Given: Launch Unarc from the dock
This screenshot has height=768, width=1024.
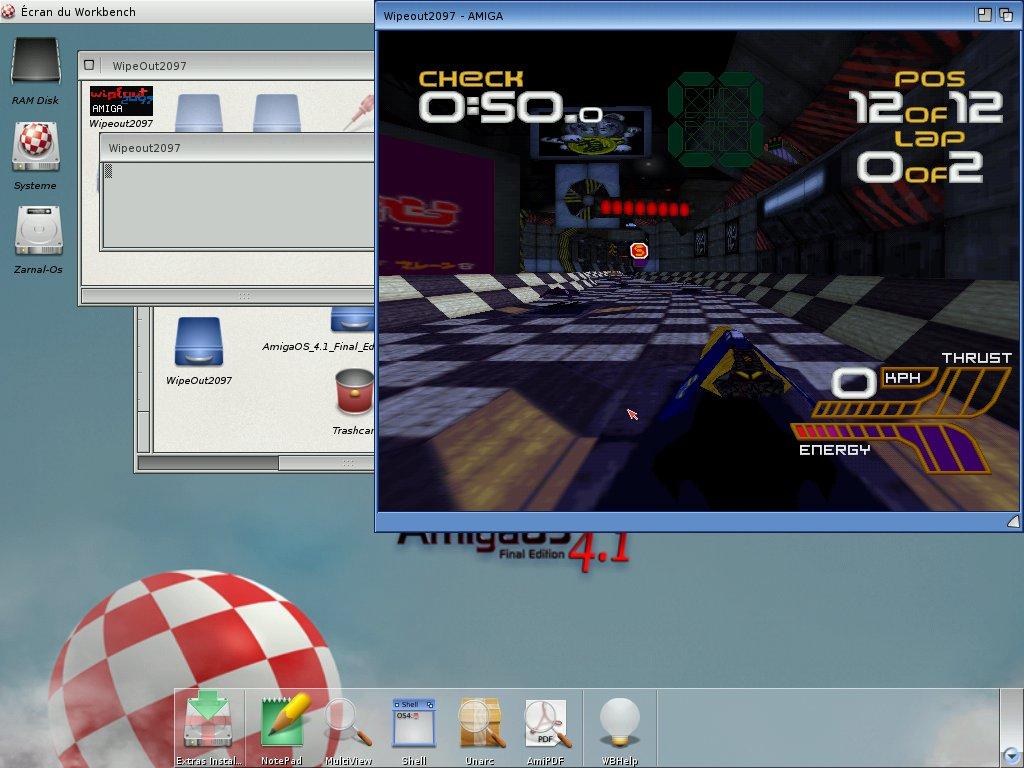Looking at the screenshot, I should click(480, 722).
